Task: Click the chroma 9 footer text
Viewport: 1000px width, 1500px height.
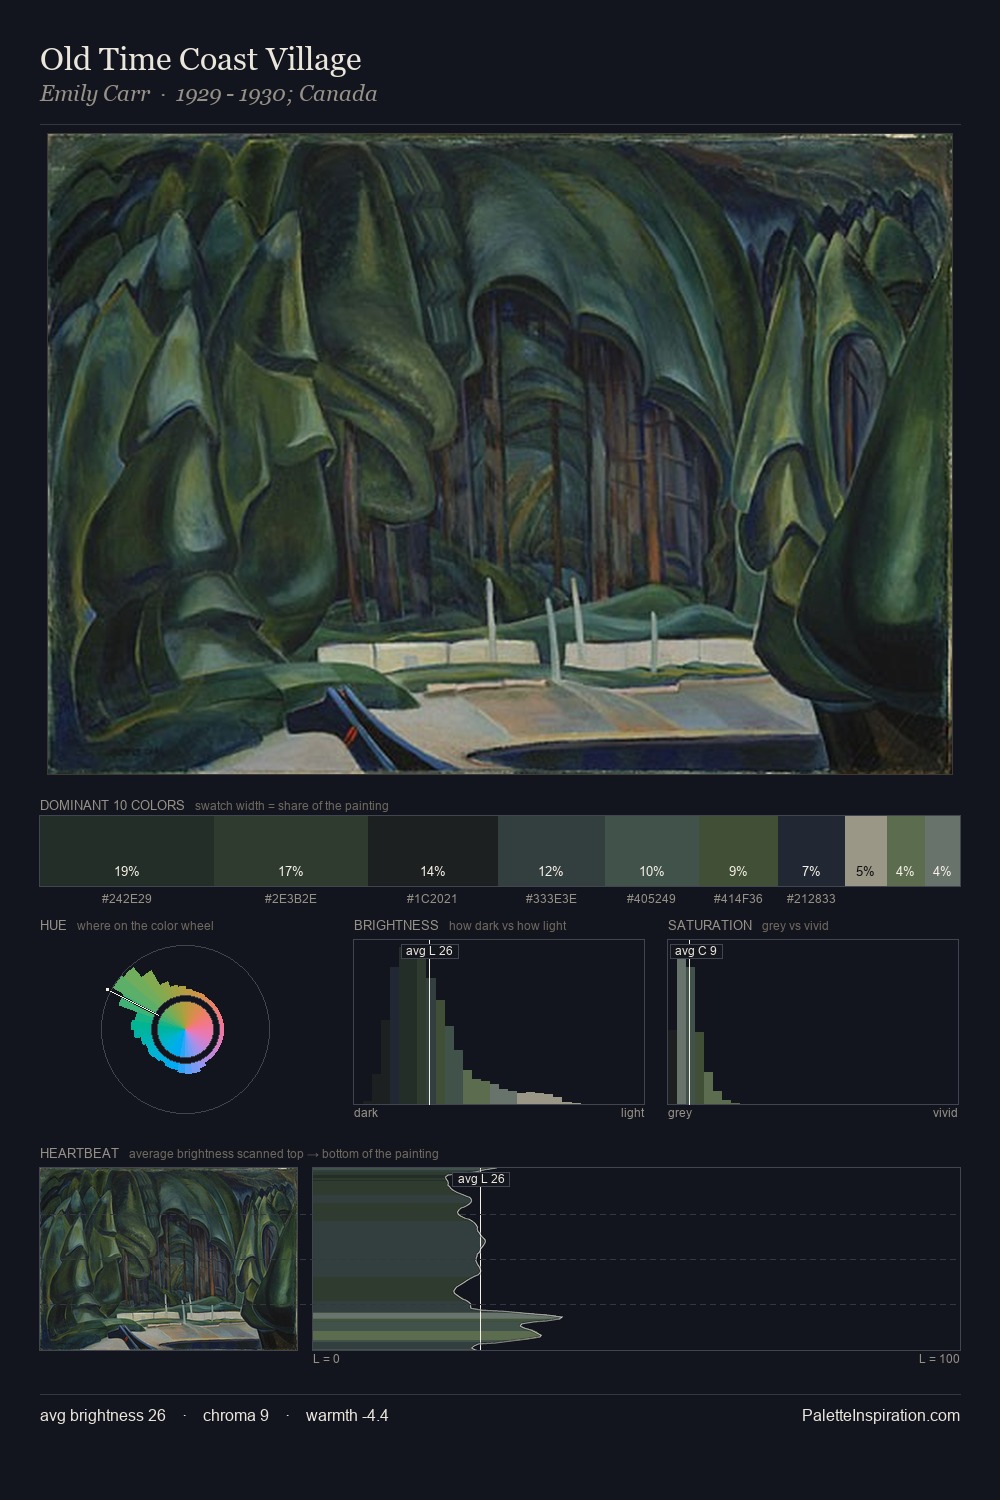Action: (x=236, y=1415)
